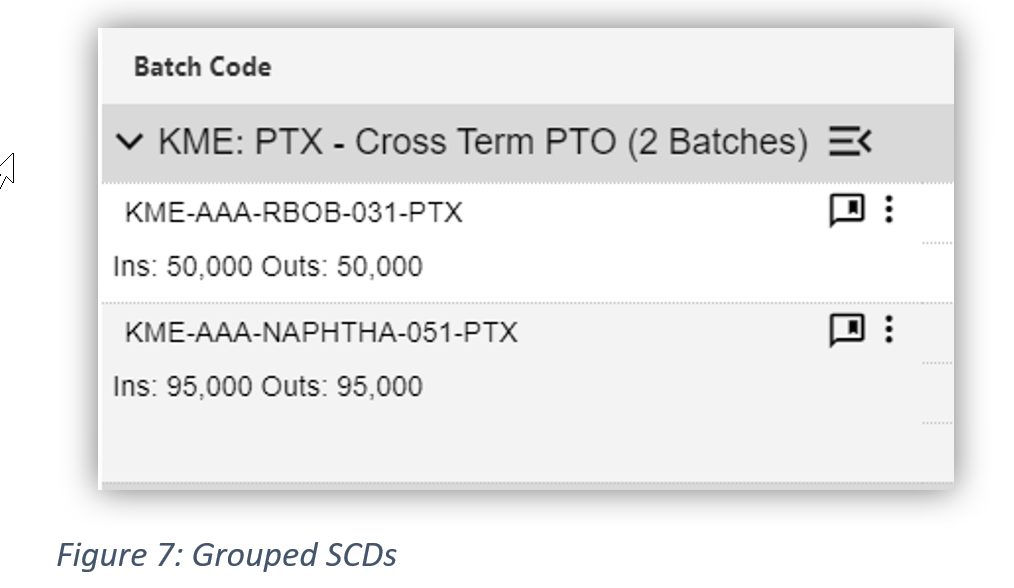Click the collapse-list icon beside Cross Term PTO
This screenshot has height=588, width=1014.
click(850, 142)
